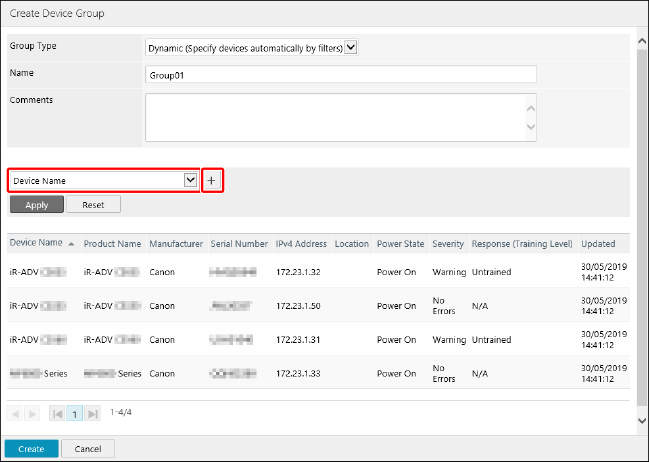
Task: Click the next page arrow
Action: [x=30, y=413]
